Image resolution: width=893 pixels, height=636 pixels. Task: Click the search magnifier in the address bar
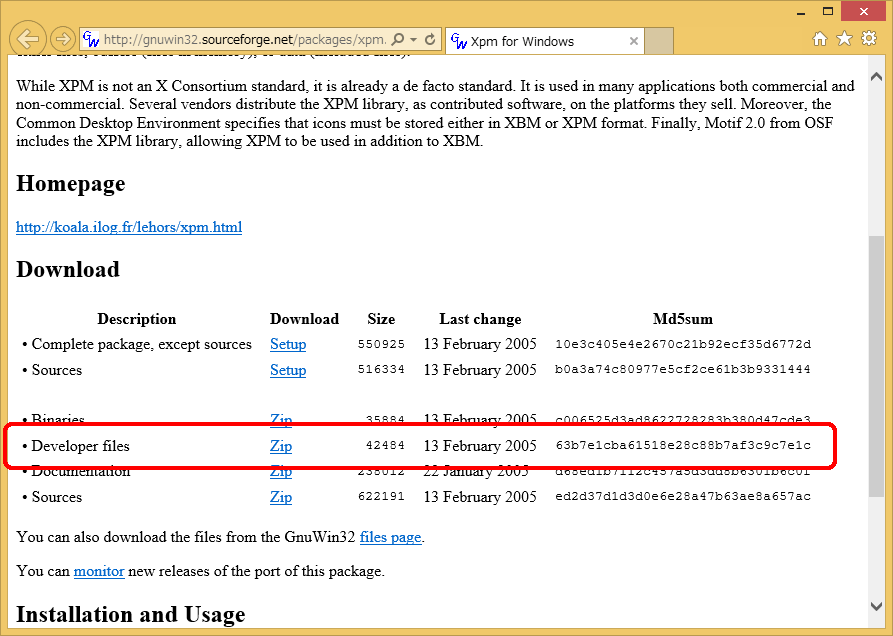398,39
